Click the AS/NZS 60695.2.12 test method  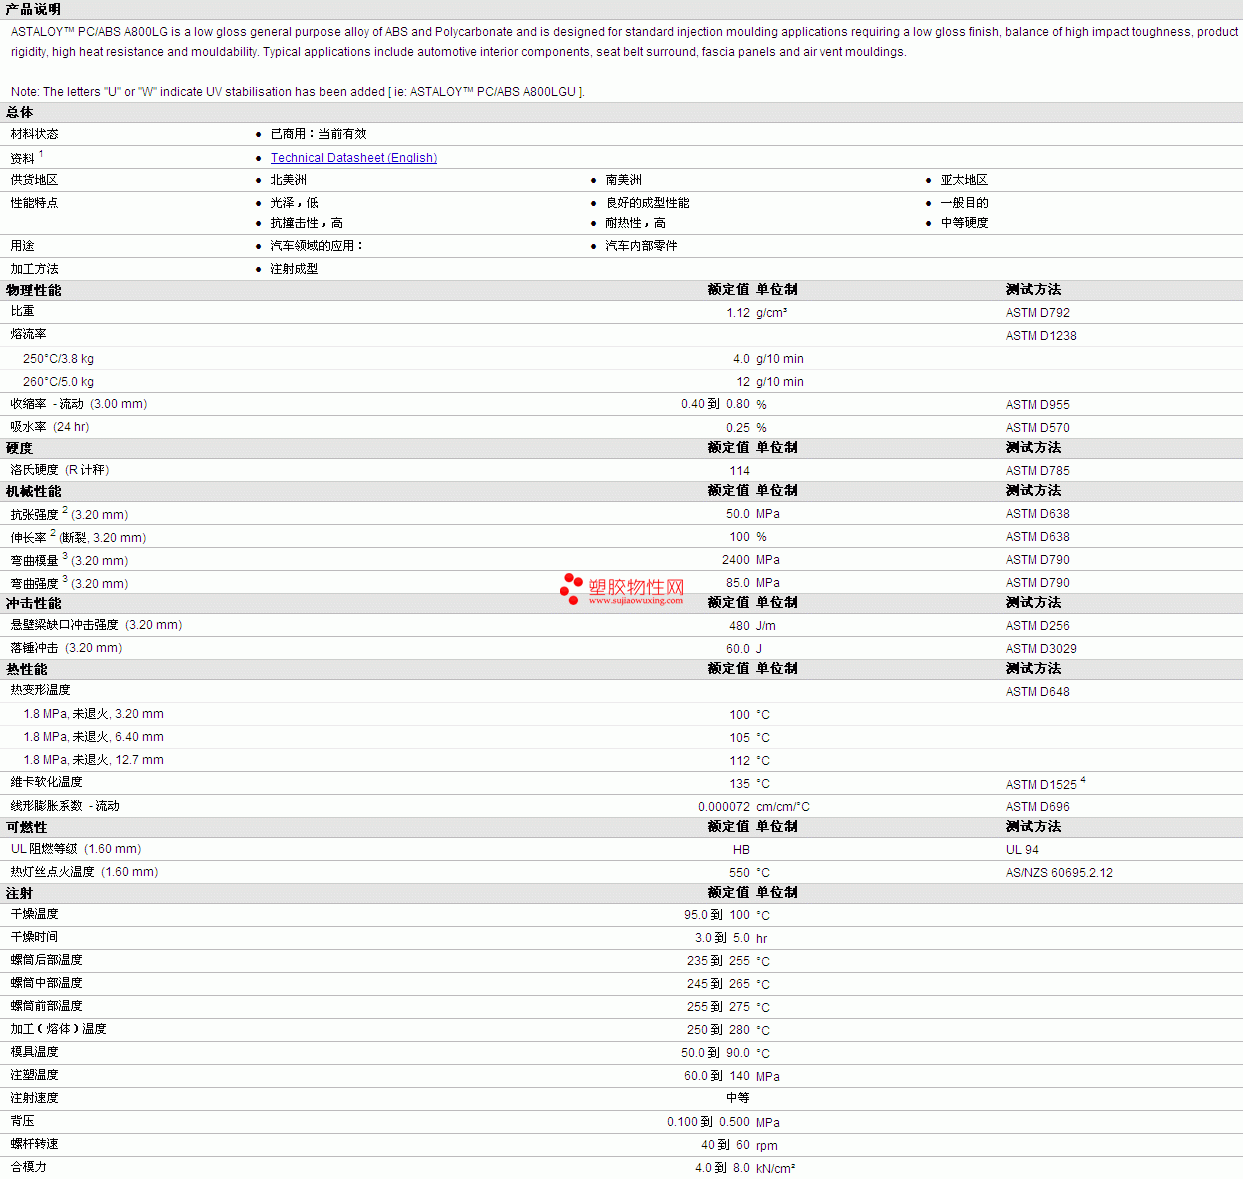[1059, 873]
